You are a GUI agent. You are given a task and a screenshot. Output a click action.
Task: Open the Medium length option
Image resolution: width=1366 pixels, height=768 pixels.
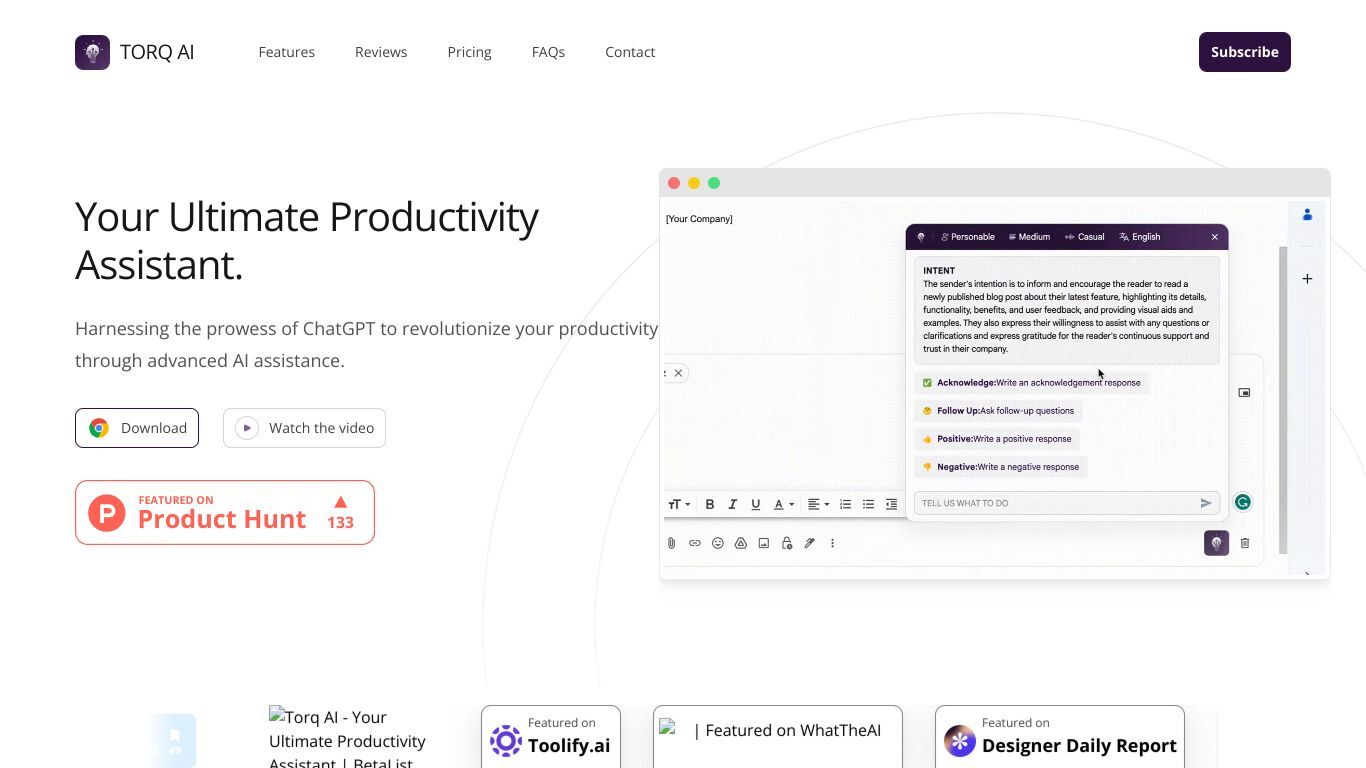pyautogui.click(x=1029, y=237)
